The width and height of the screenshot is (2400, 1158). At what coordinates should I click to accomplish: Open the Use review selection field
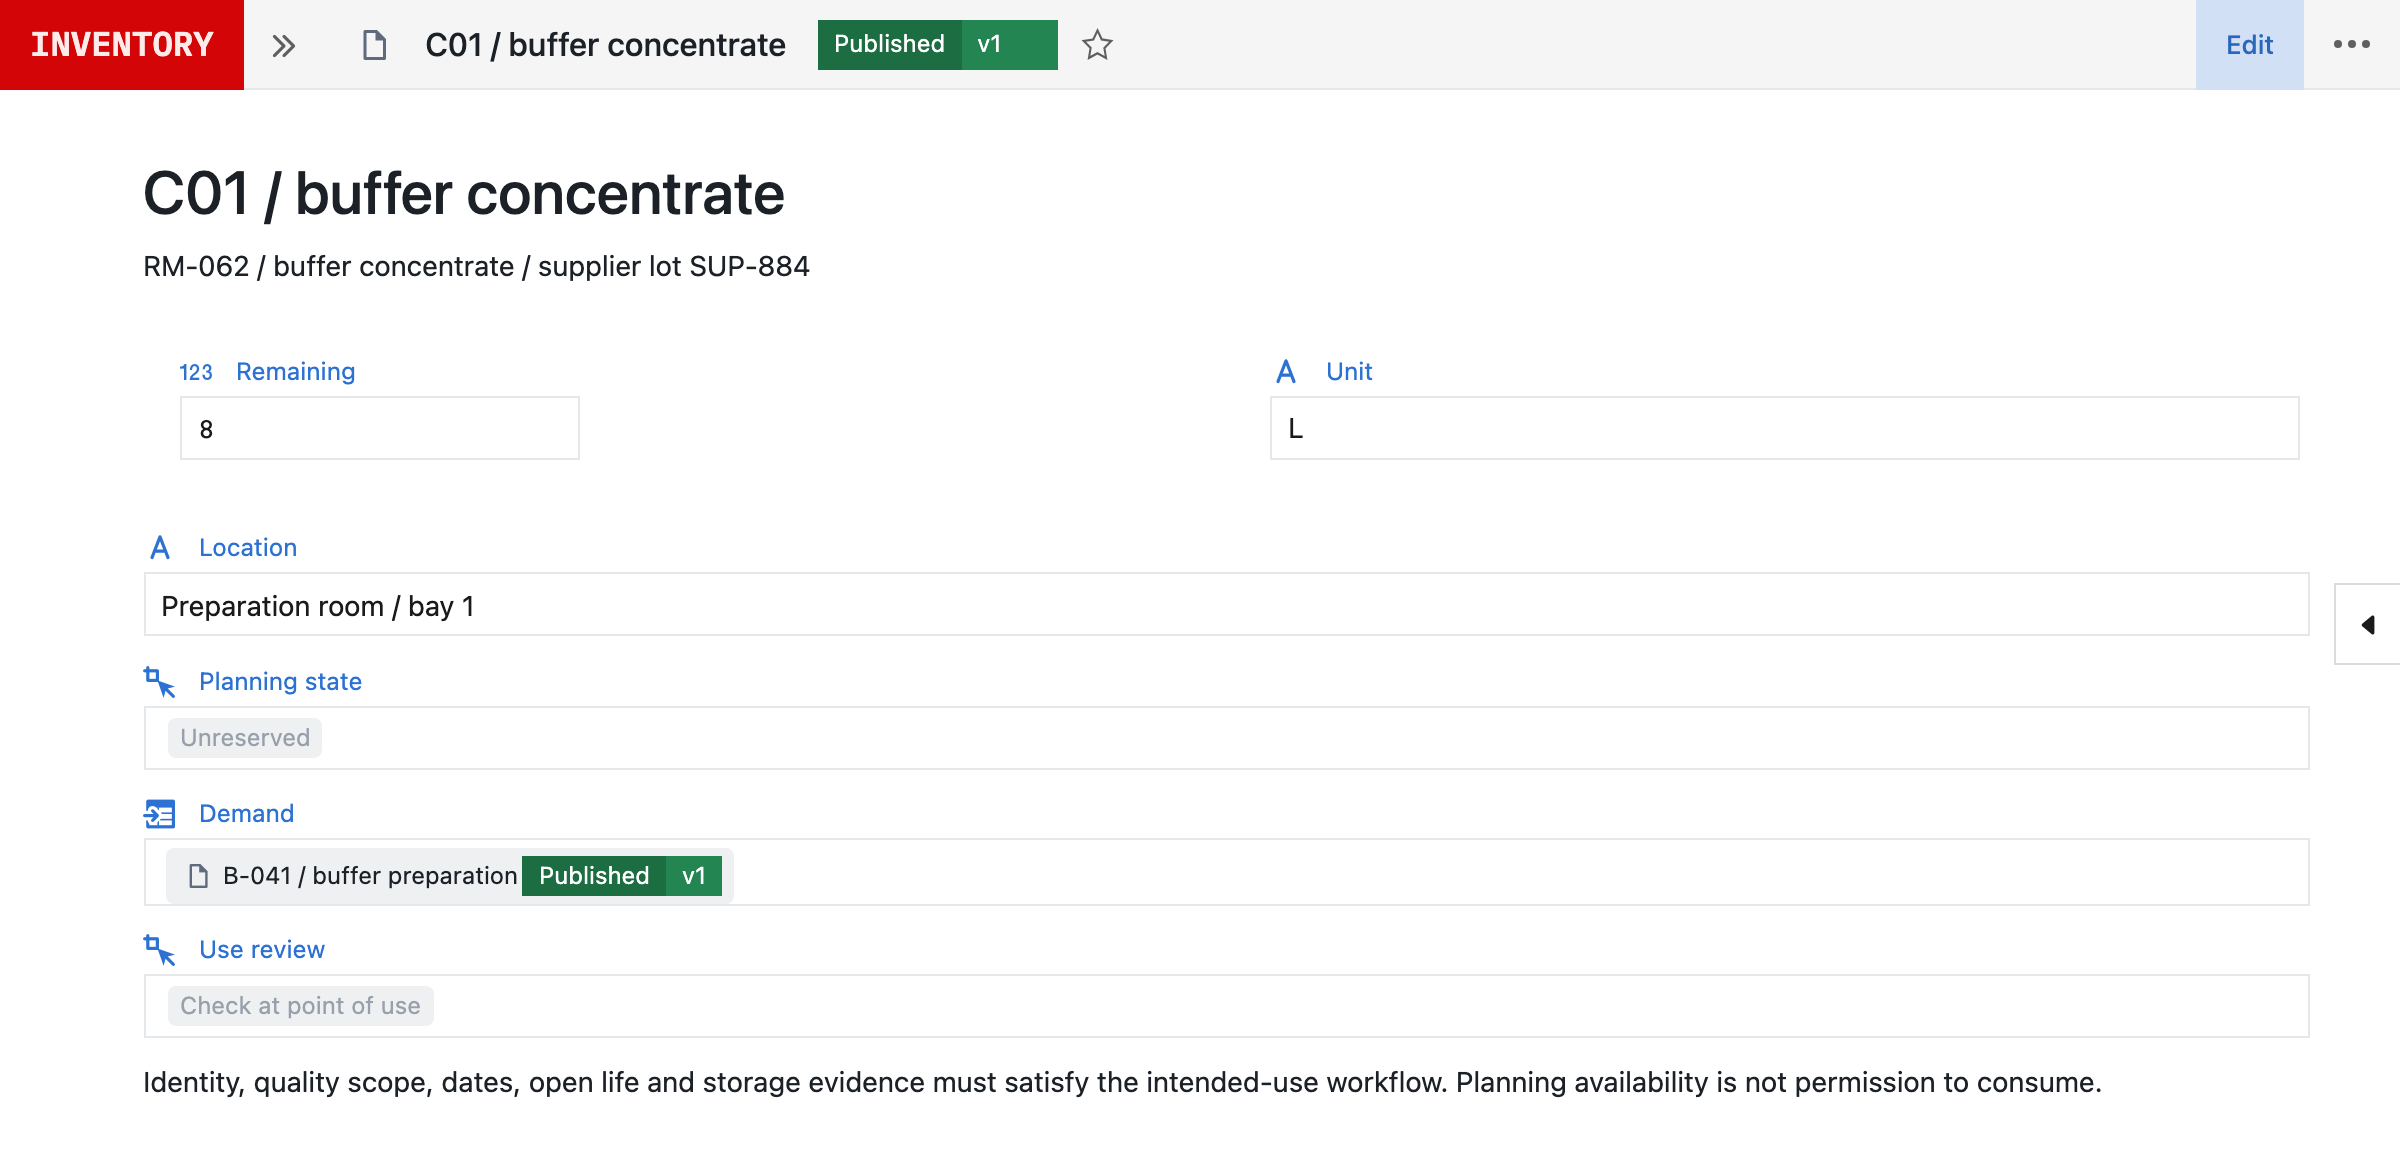[1226, 1006]
